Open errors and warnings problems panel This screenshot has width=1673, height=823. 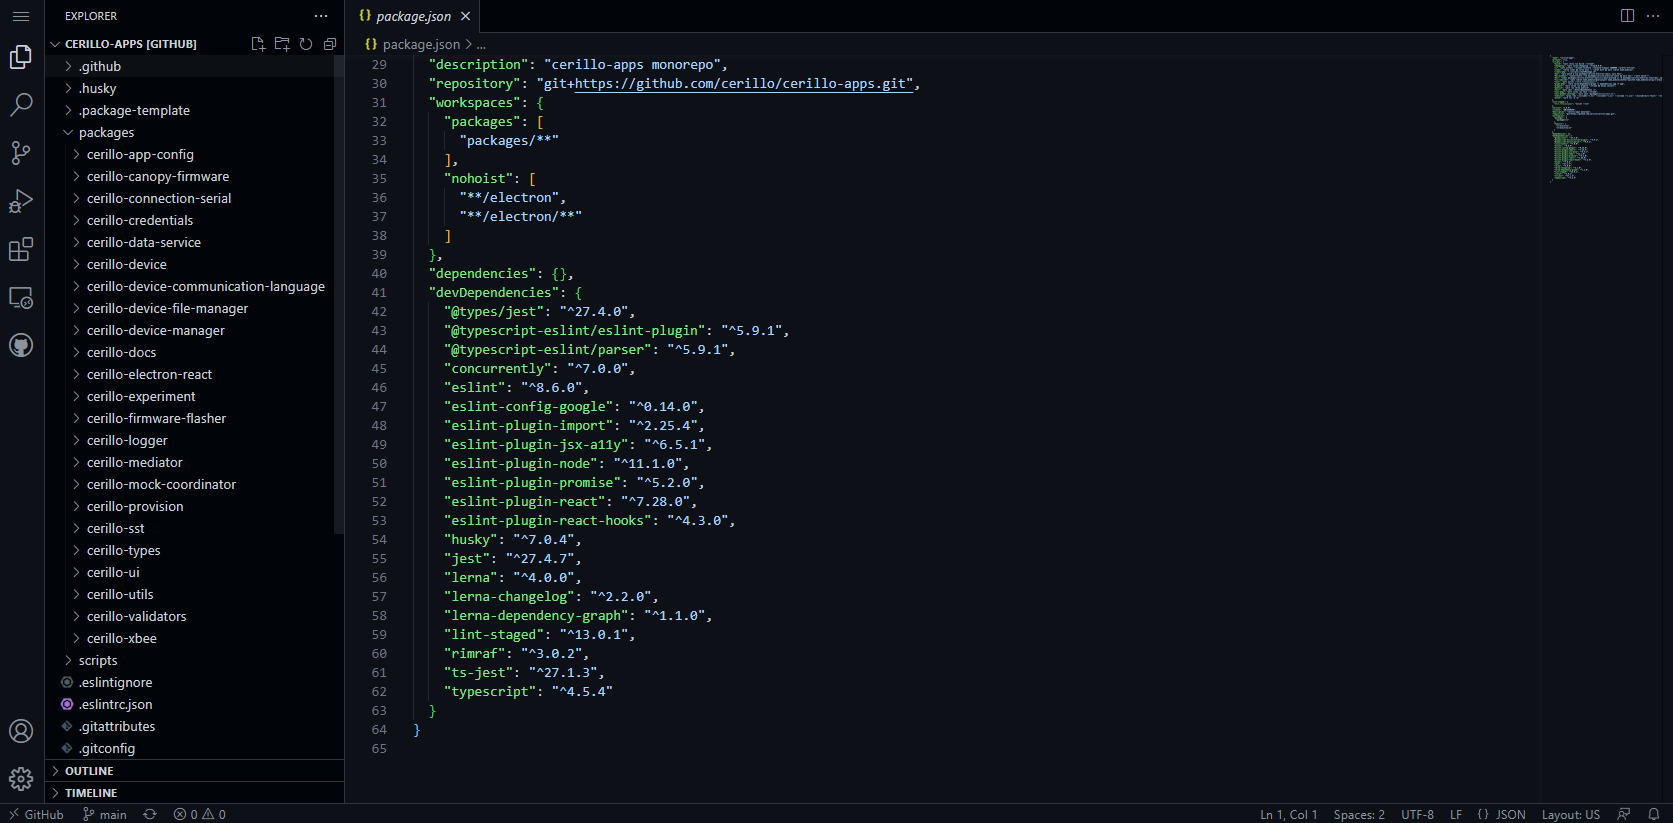199,814
